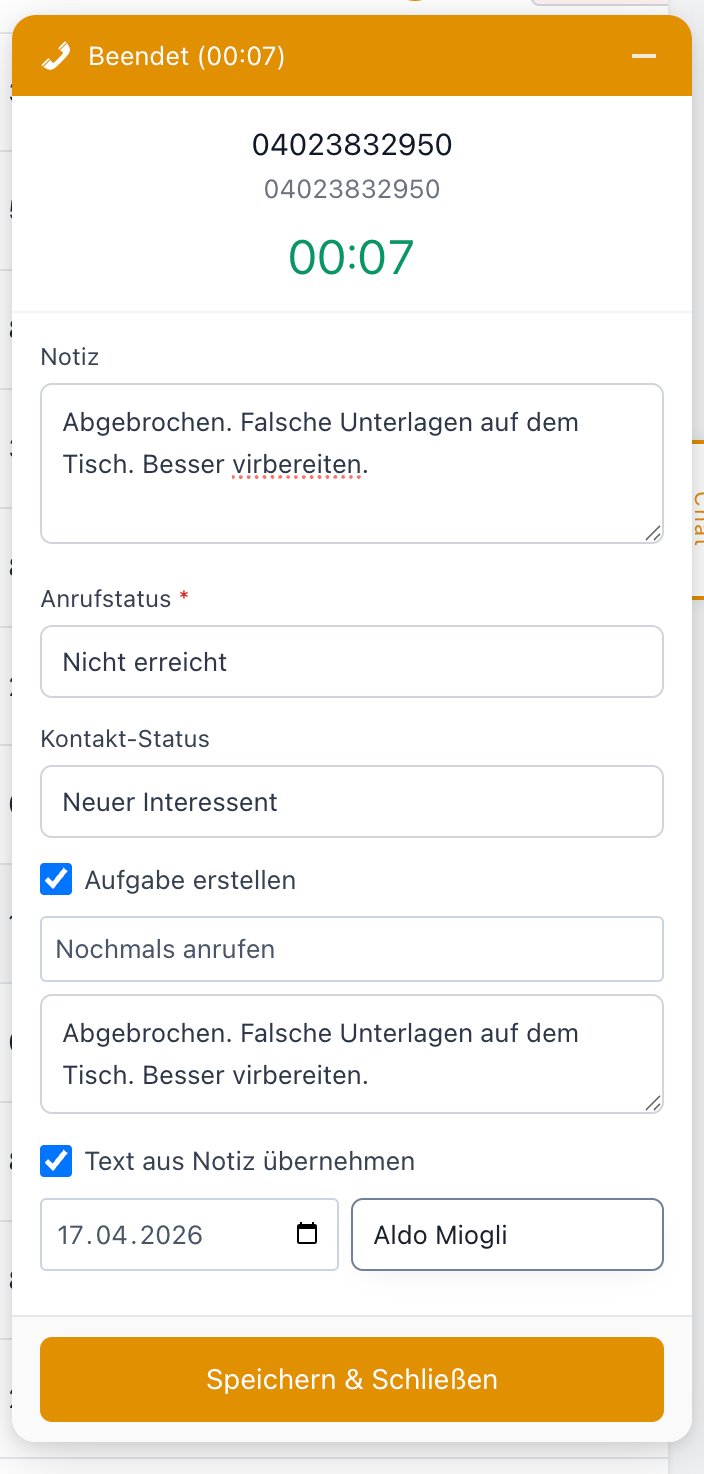The height and width of the screenshot is (1474, 704).
Task: Click the Nochmals anrufen task title field
Action: (x=351, y=948)
